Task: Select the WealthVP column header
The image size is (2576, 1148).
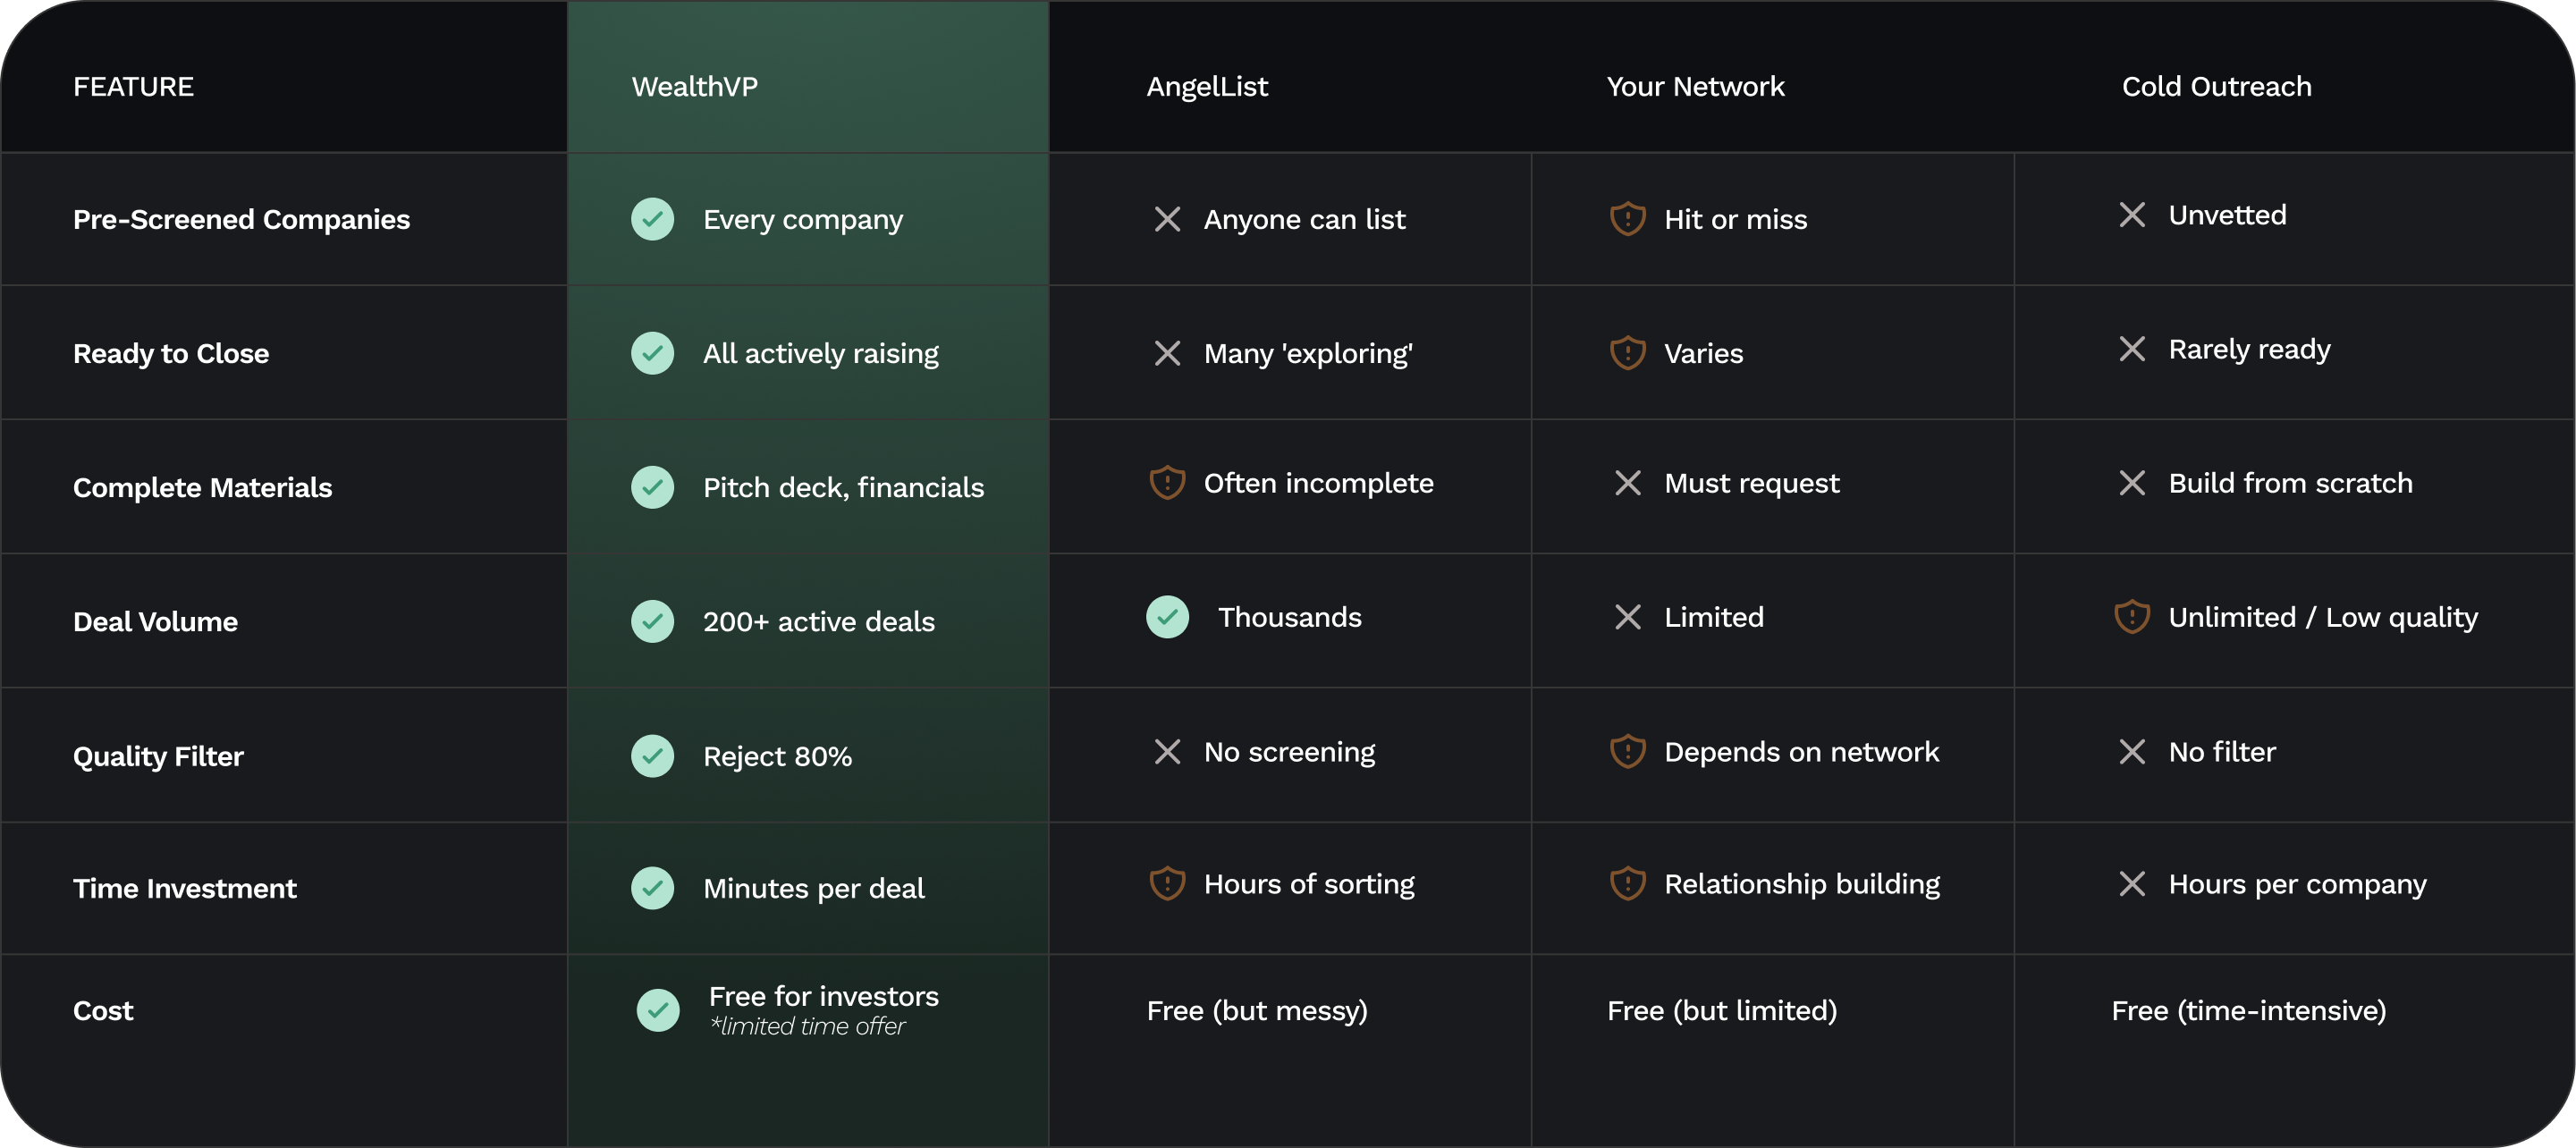Action: tap(694, 87)
